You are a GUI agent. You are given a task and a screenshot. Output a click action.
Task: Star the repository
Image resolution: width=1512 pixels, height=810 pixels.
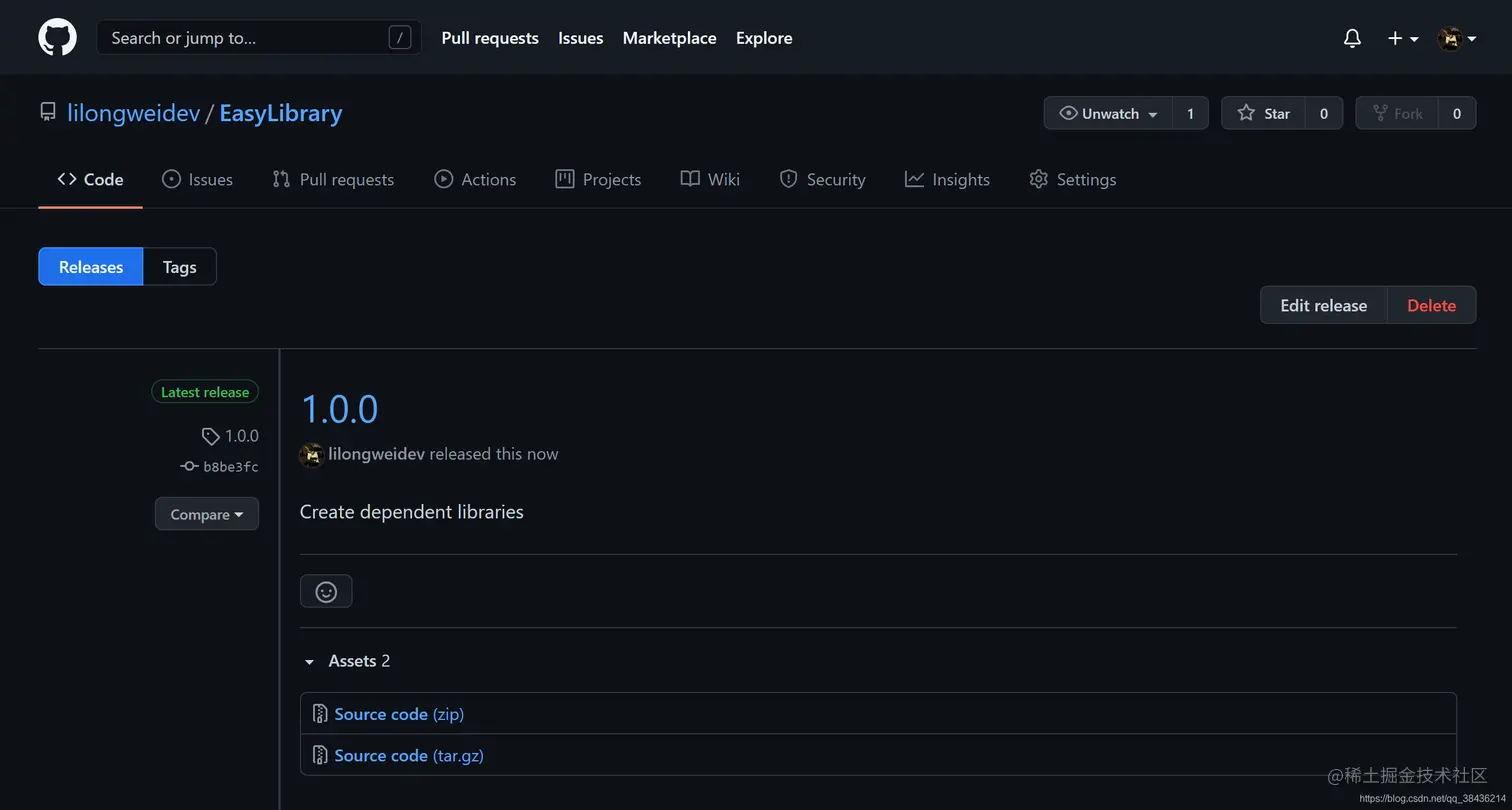coord(1264,113)
